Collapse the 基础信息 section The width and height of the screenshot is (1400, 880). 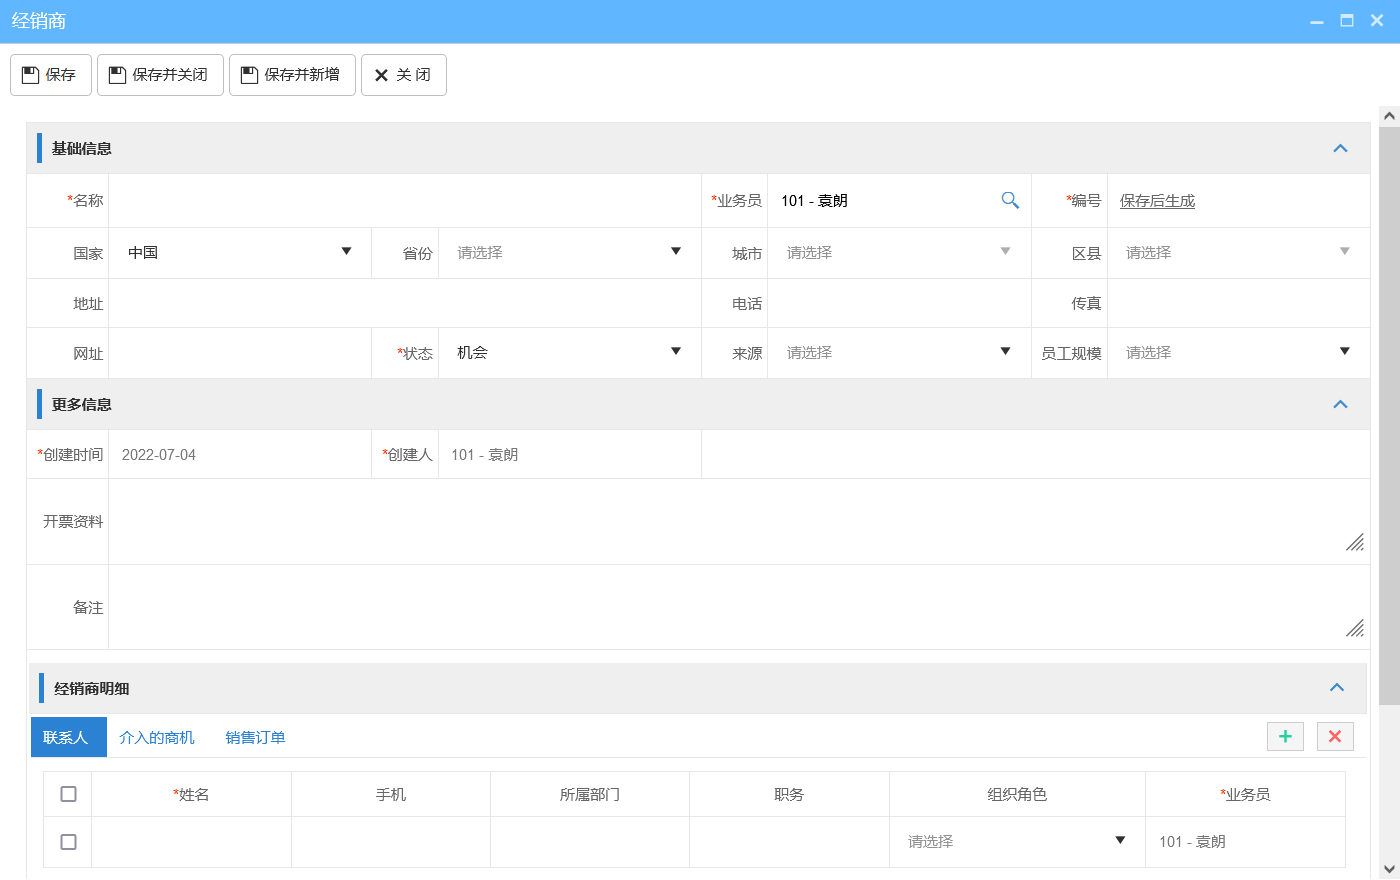[1340, 147]
